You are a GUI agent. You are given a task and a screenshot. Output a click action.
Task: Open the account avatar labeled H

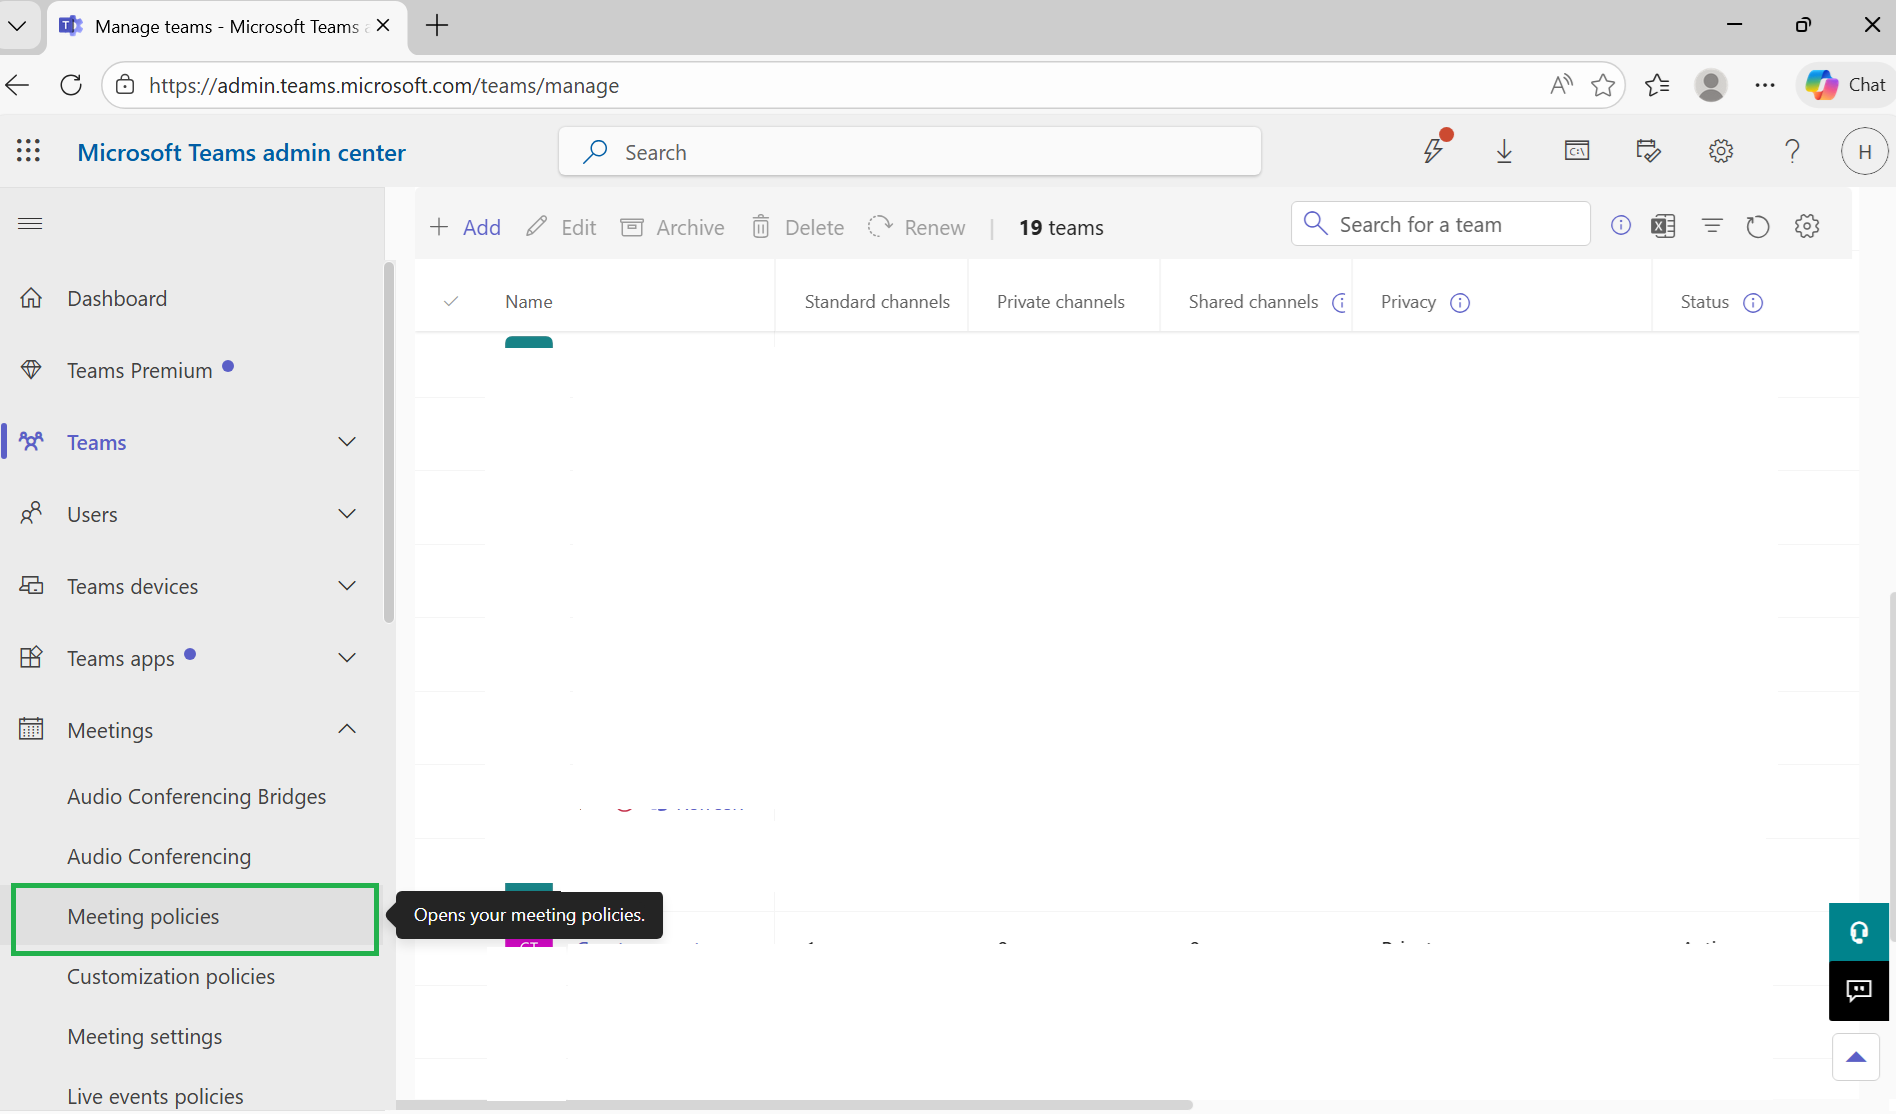coord(1864,151)
